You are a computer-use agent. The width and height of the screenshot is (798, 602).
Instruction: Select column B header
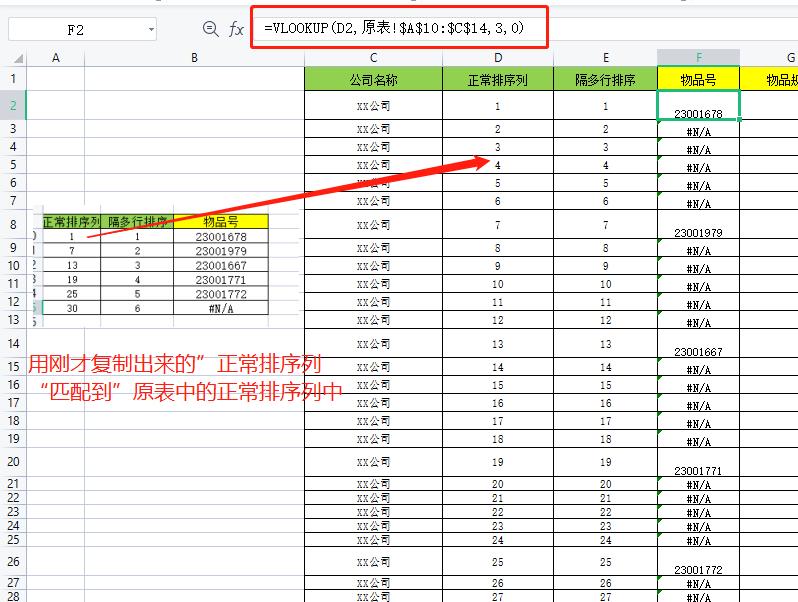(x=194, y=58)
